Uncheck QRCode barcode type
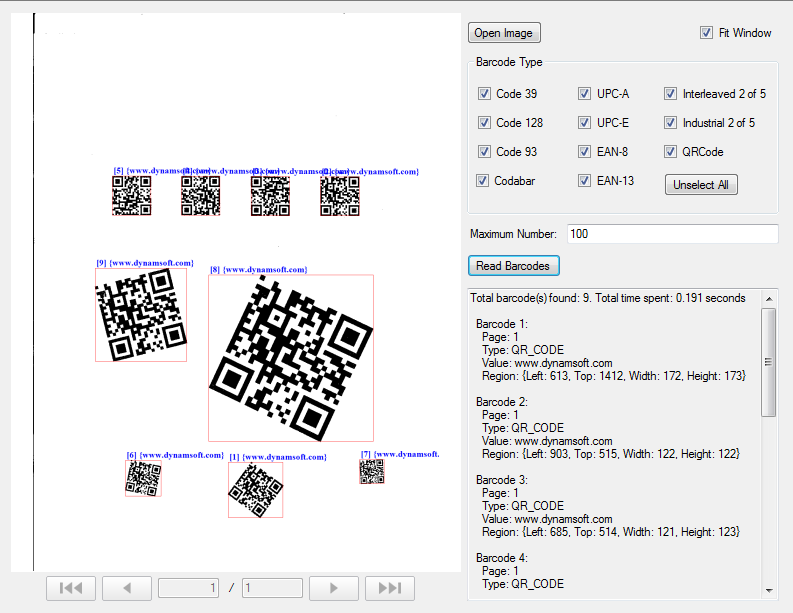The width and height of the screenshot is (793, 613). (671, 151)
